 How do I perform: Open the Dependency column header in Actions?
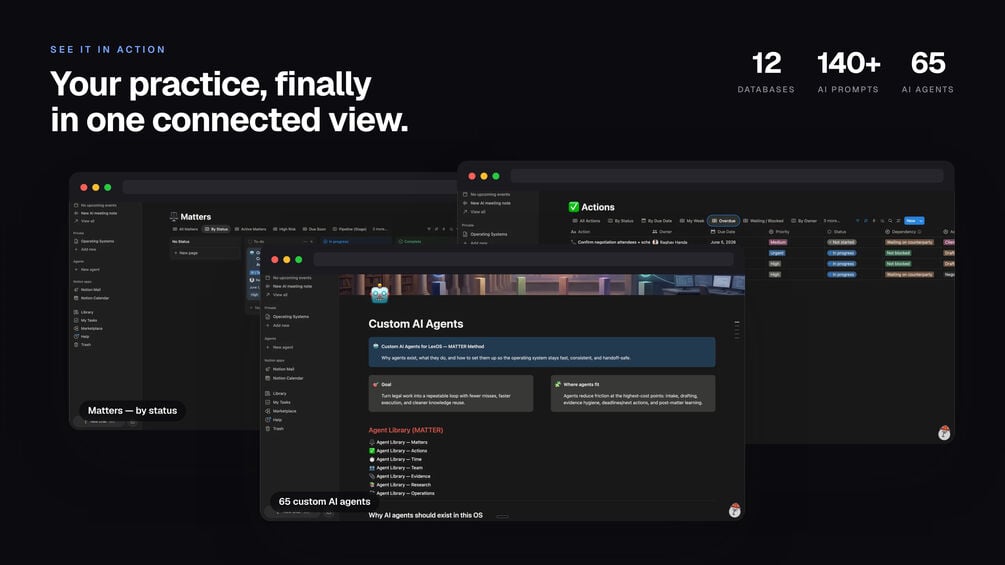pos(902,232)
